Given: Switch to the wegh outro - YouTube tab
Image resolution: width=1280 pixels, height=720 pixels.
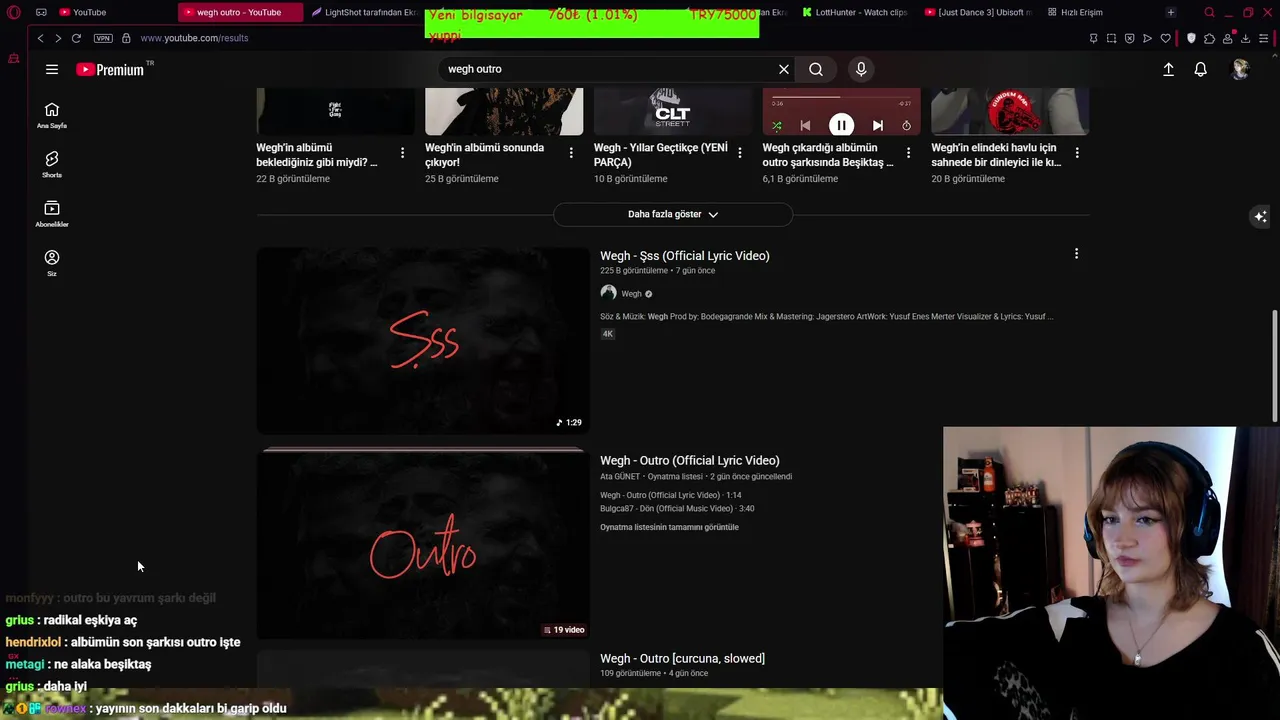Looking at the screenshot, I should click(x=238, y=12).
